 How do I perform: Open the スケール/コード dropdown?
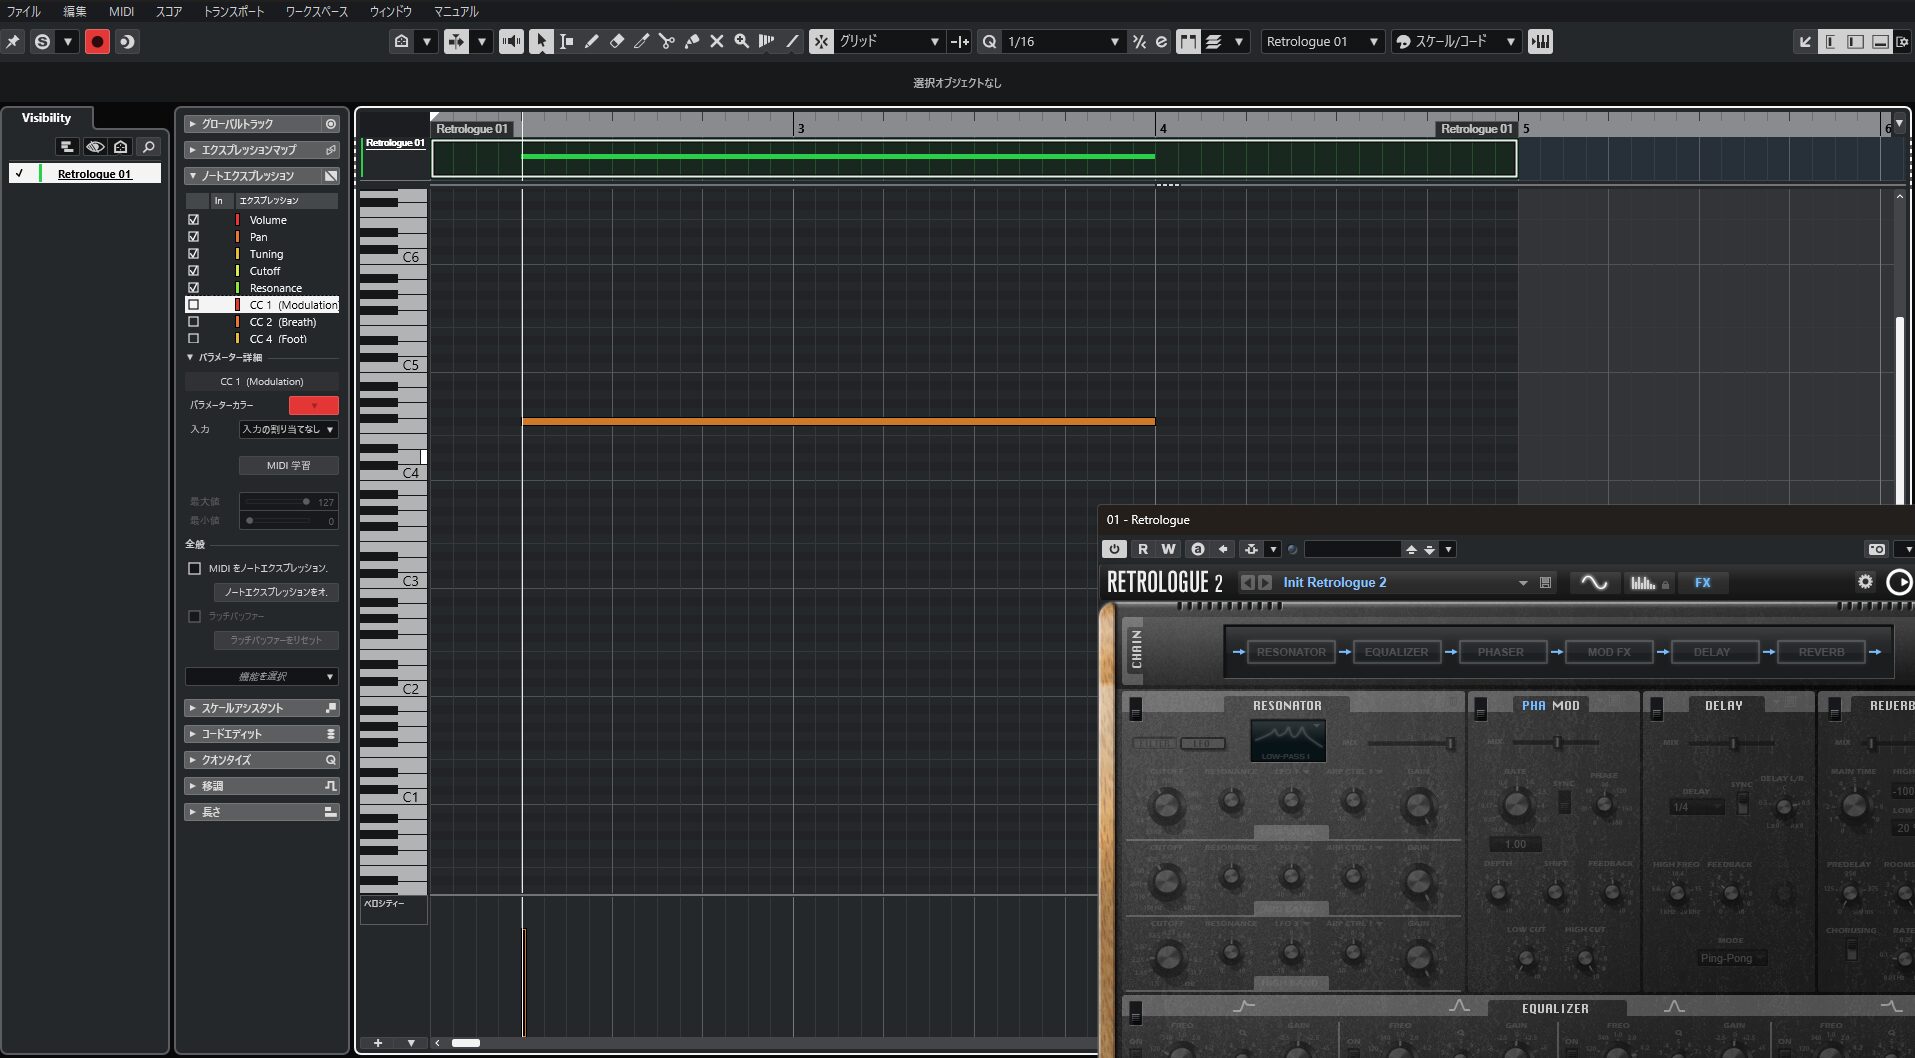click(x=1455, y=41)
